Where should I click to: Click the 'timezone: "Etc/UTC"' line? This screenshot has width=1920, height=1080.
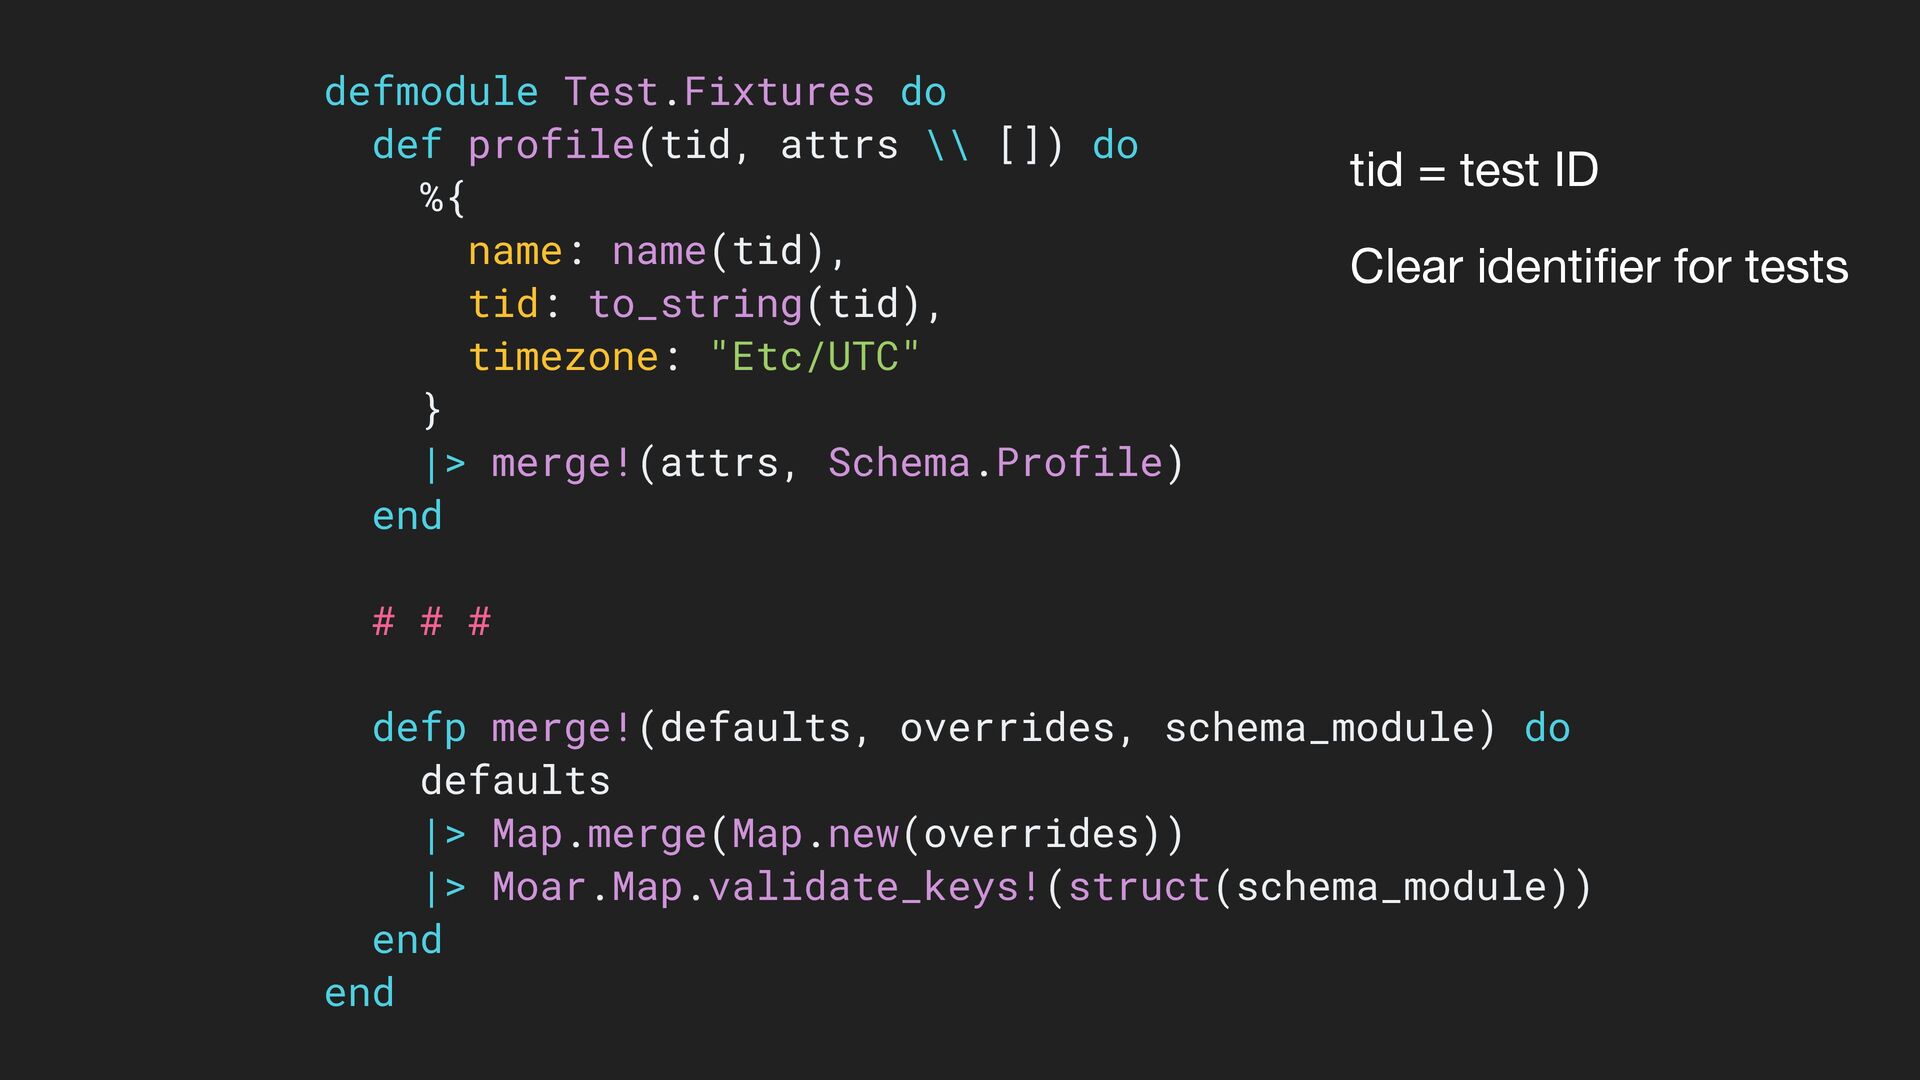point(694,357)
